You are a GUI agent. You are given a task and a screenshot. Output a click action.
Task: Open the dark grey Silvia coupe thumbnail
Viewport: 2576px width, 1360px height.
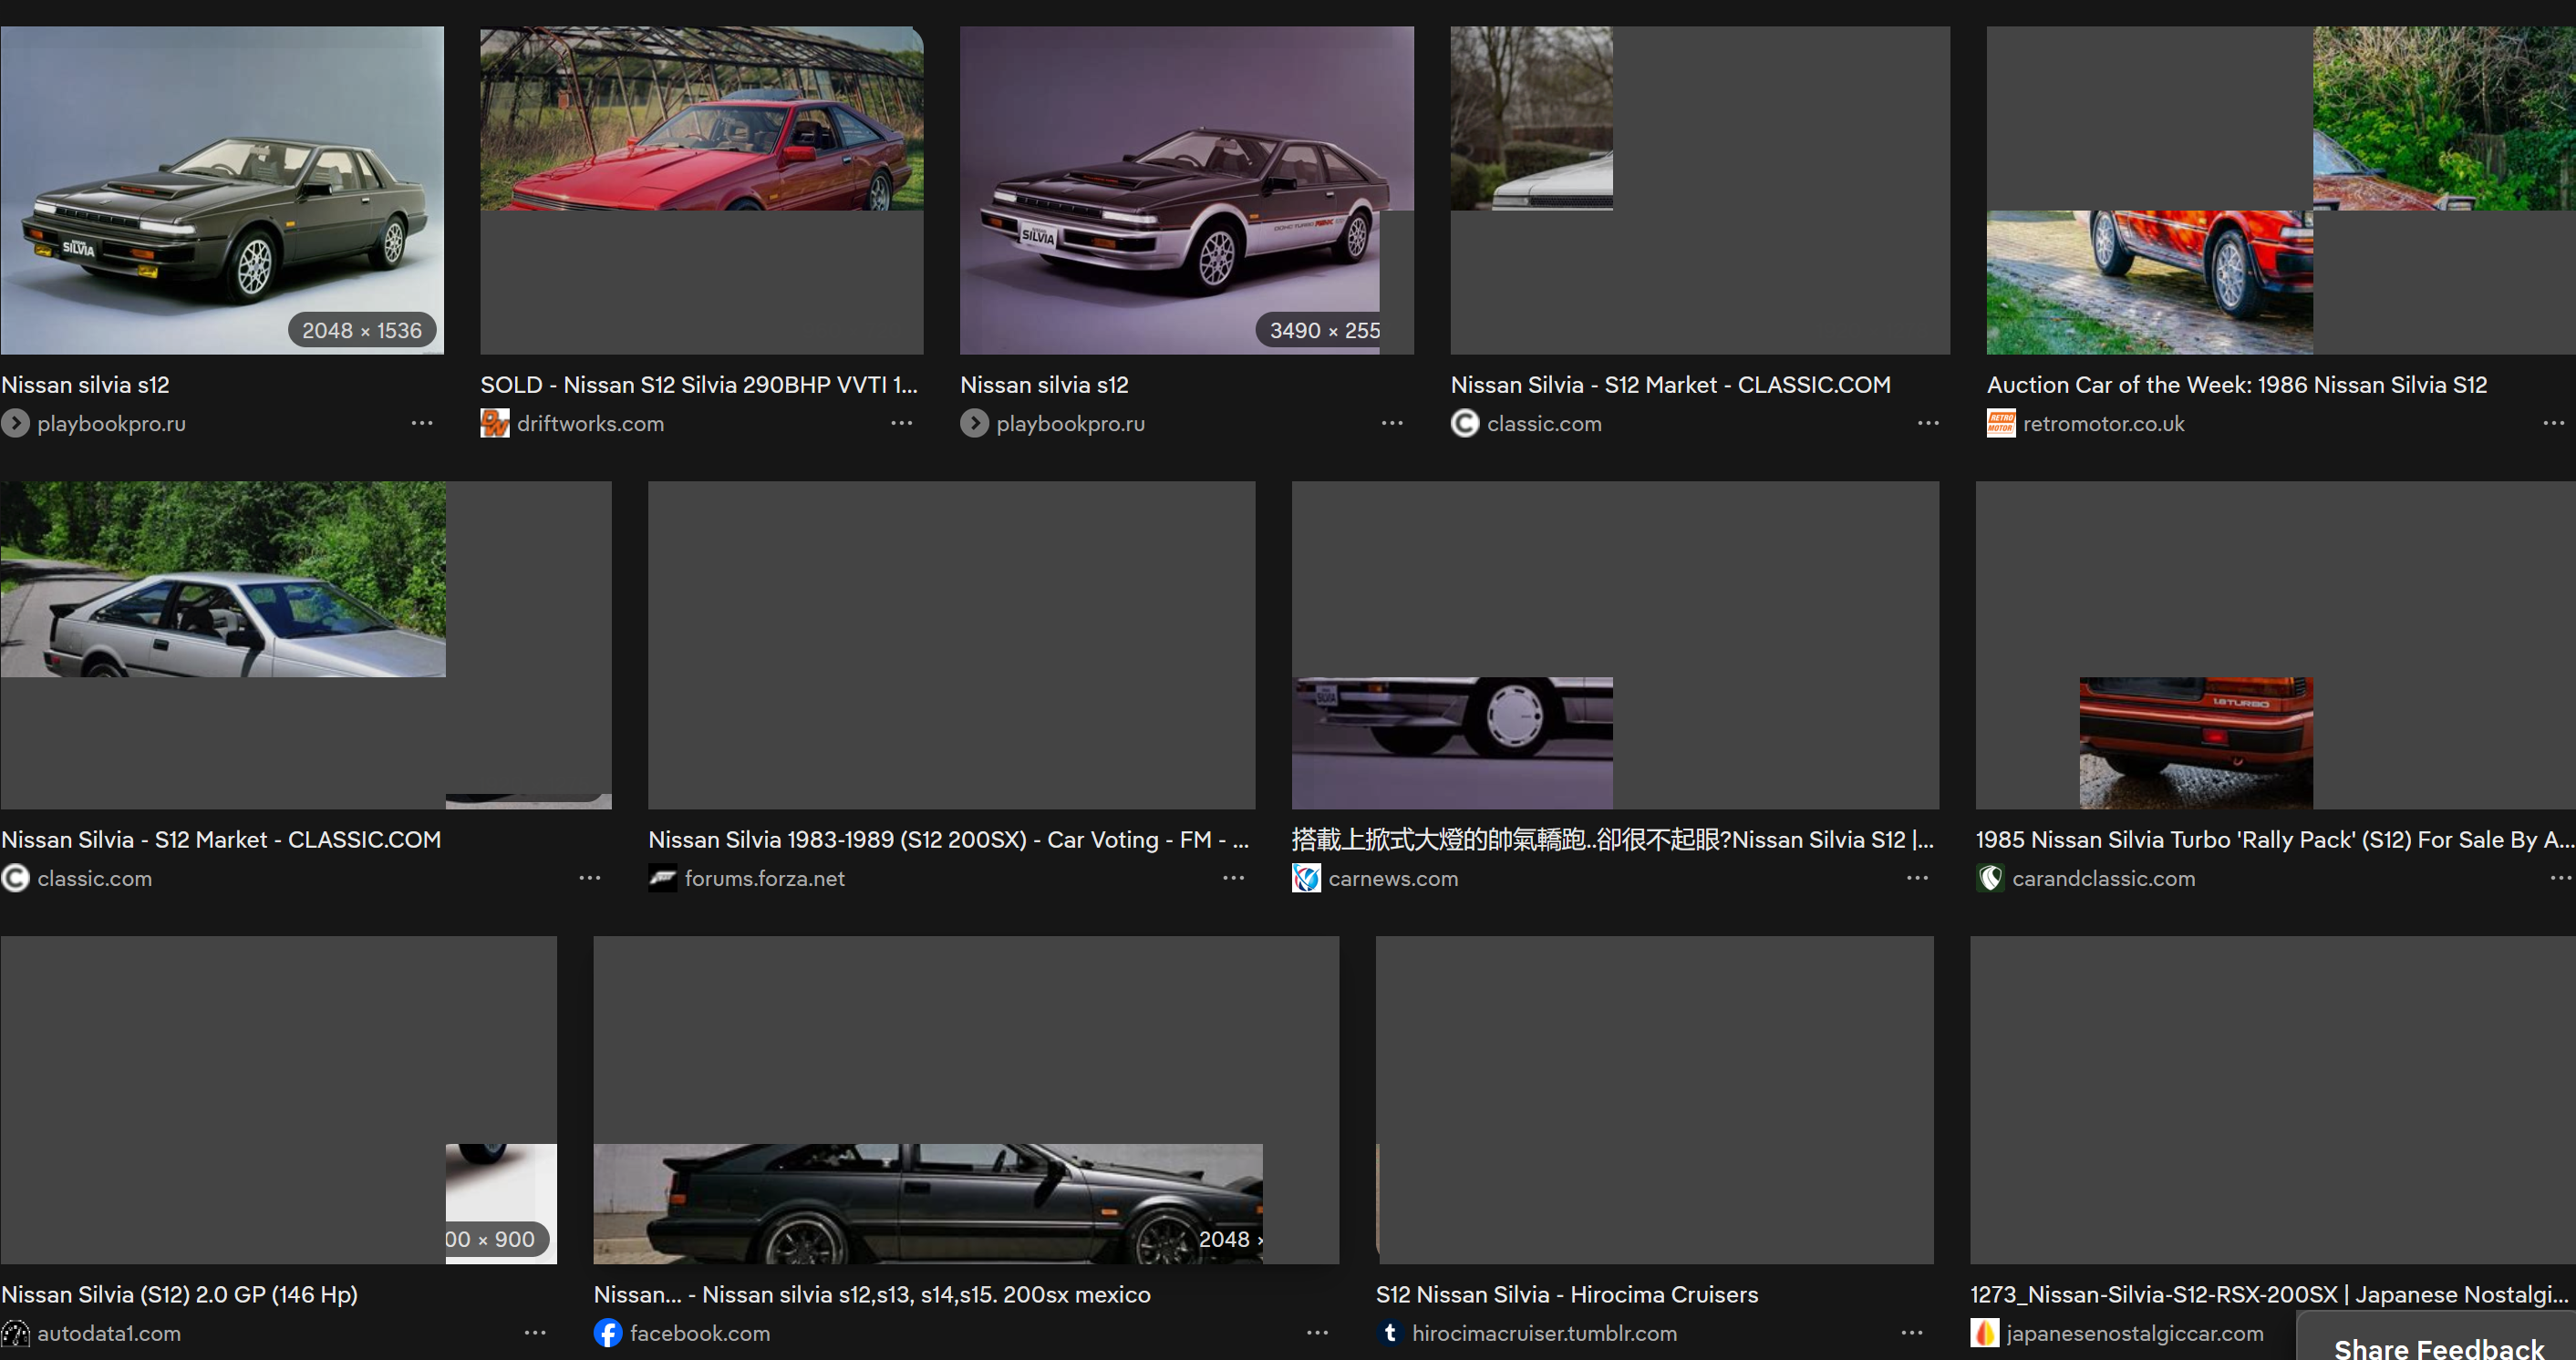coord(222,190)
